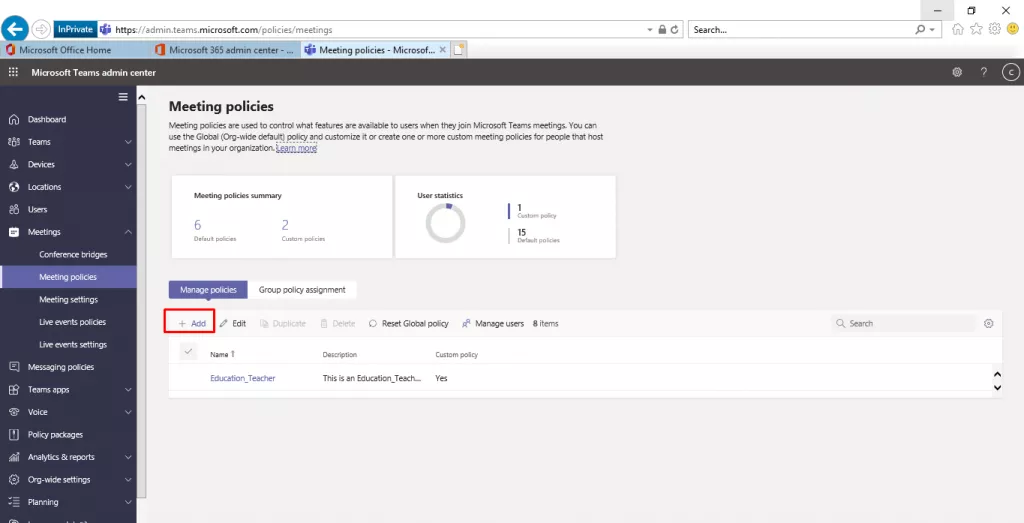Click the Add policy button
1024x523 pixels.
tap(191, 323)
